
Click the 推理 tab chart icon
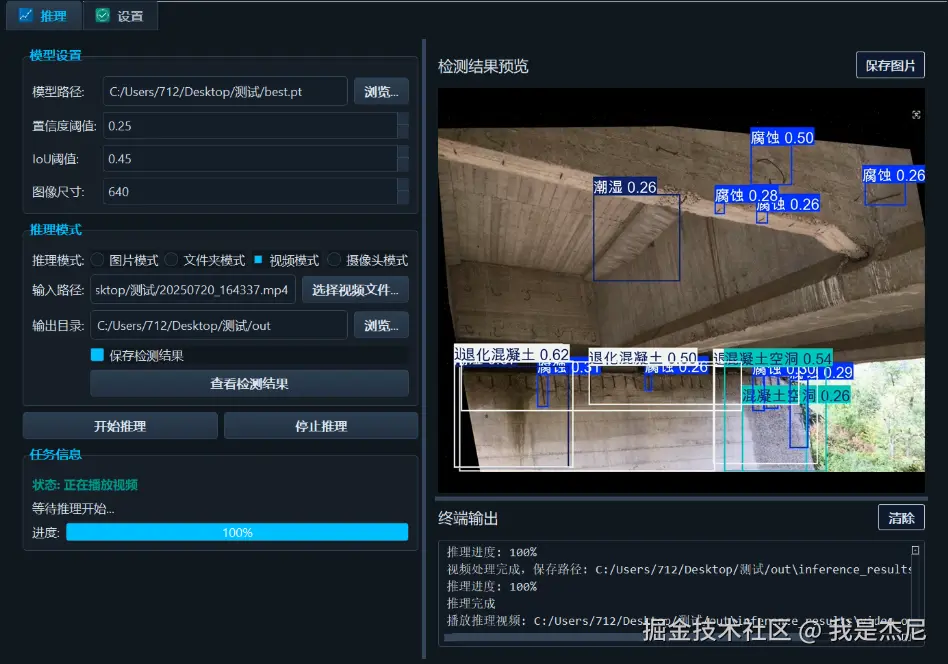tap(25, 15)
